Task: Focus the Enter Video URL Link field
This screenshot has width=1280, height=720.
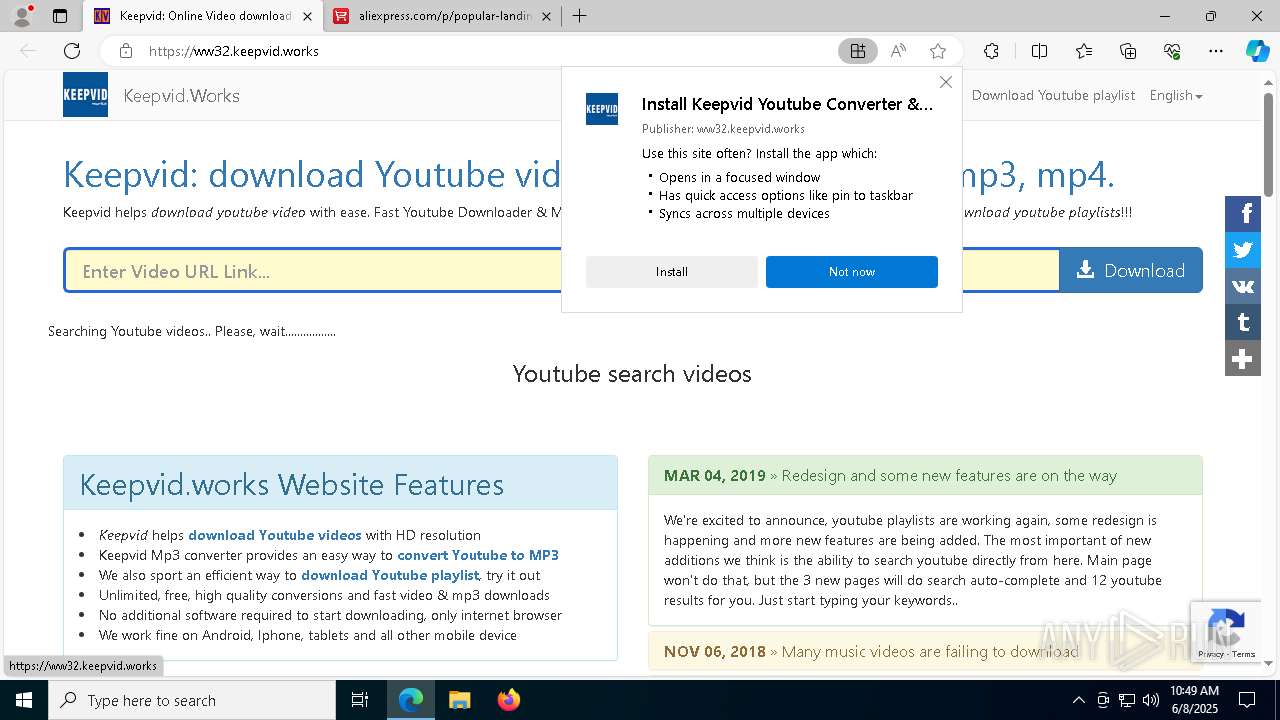Action: tap(562, 271)
